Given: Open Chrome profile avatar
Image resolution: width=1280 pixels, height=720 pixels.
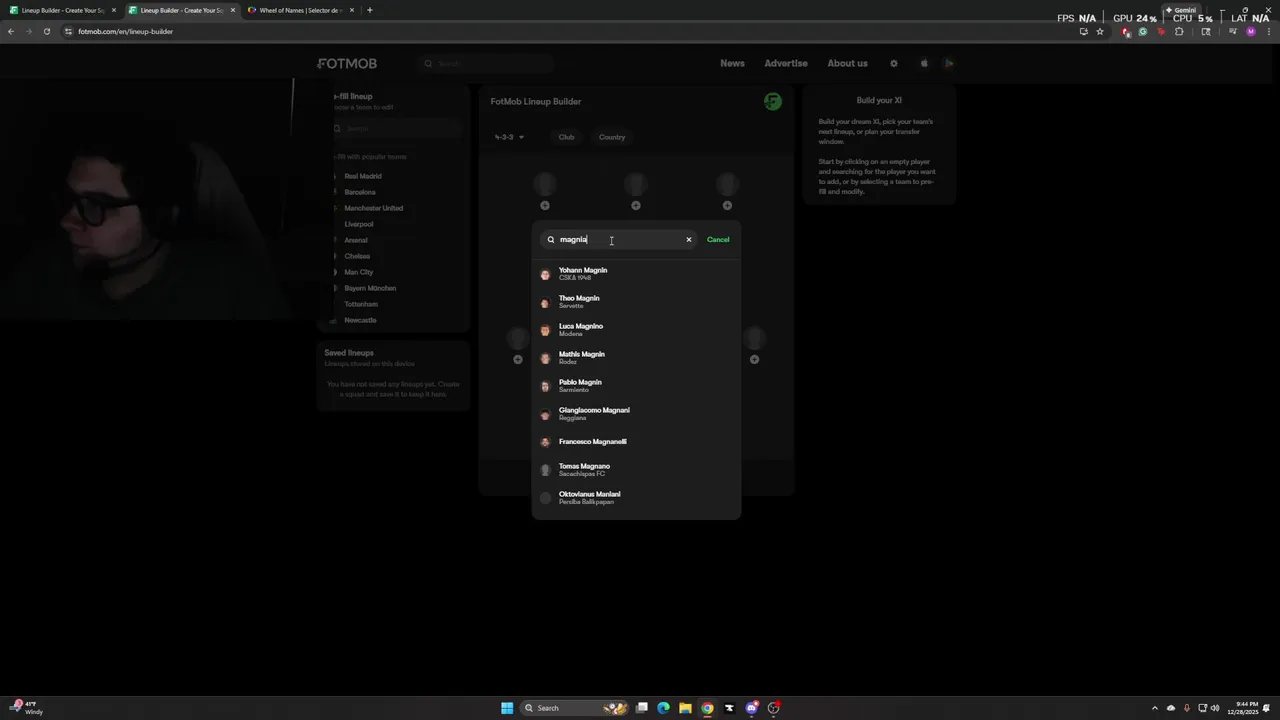Looking at the screenshot, I should (x=1250, y=31).
